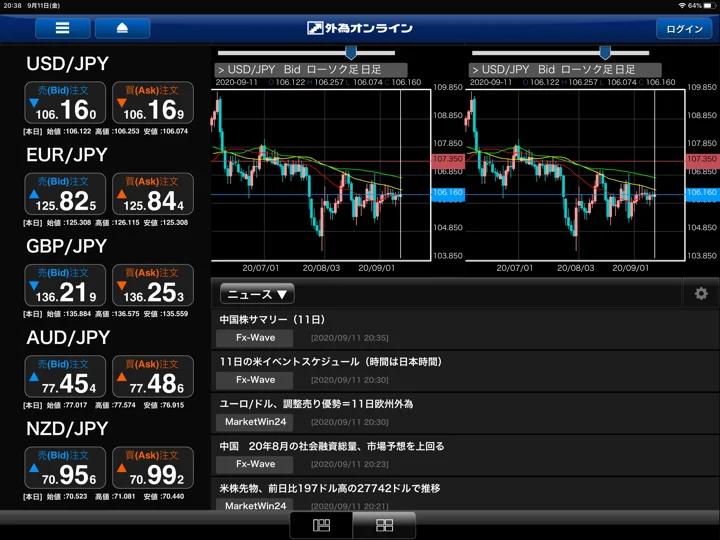Switch to the three-panel layout icon
Image resolution: width=720 pixels, height=540 pixels.
pyautogui.click(x=321, y=525)
